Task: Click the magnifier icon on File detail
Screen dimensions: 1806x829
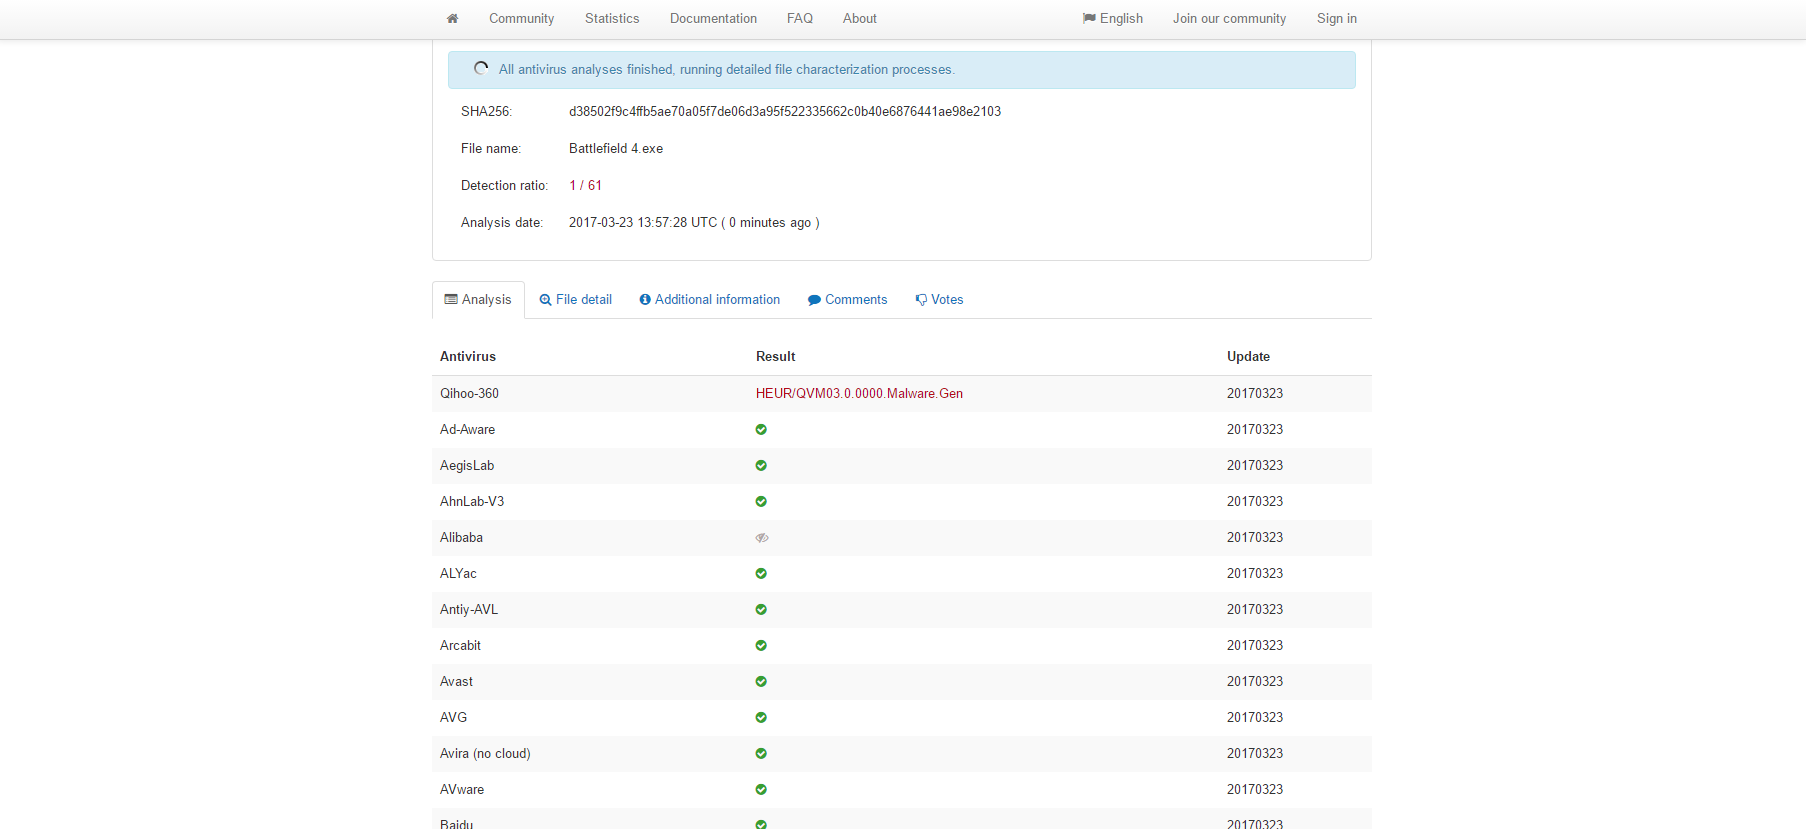Action: pyautogui.click(x=545, y=300)
